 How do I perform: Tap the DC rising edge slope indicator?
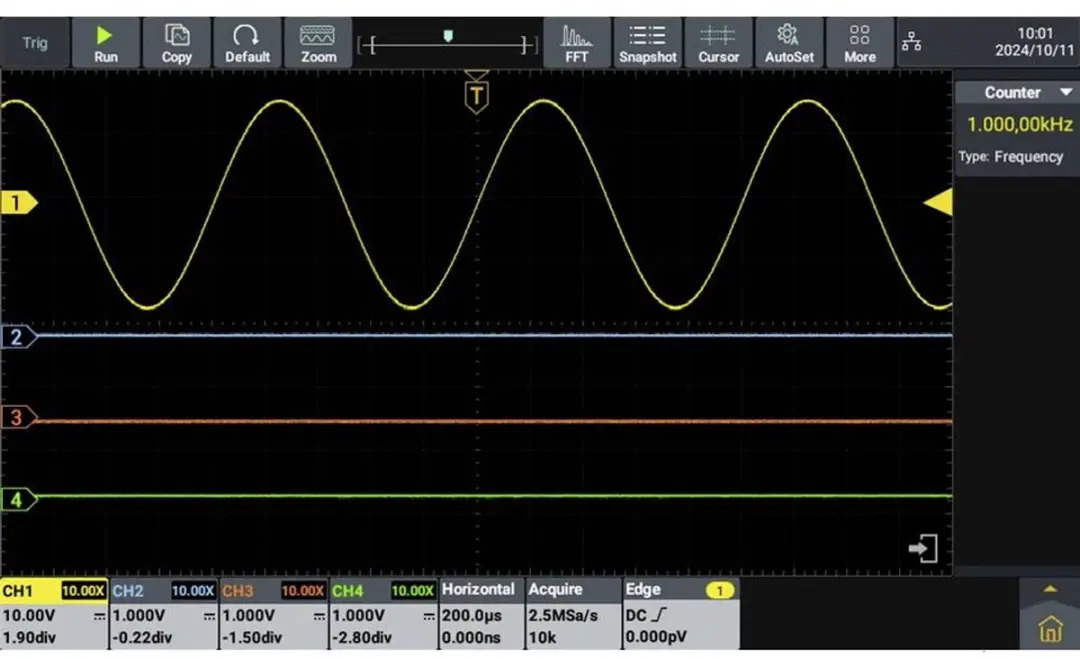647,615
